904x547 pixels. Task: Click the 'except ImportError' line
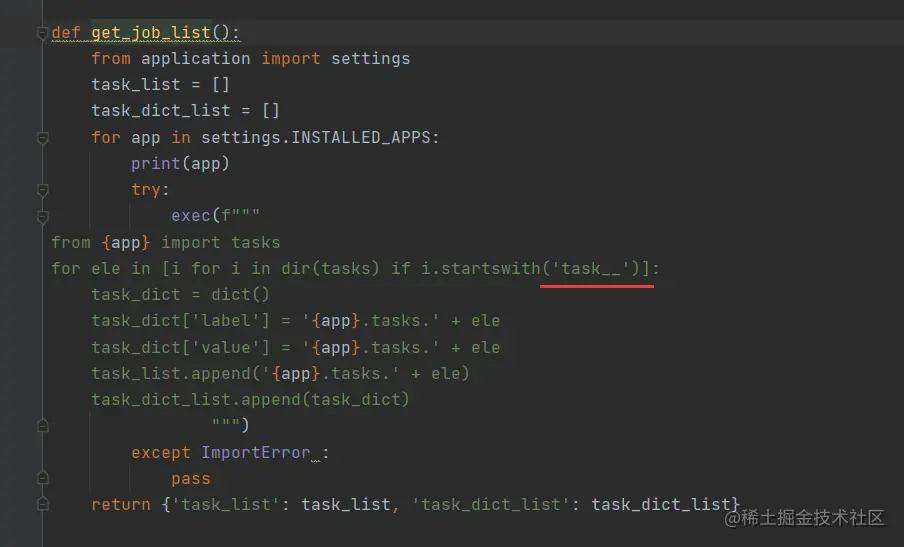click(230, 452)
